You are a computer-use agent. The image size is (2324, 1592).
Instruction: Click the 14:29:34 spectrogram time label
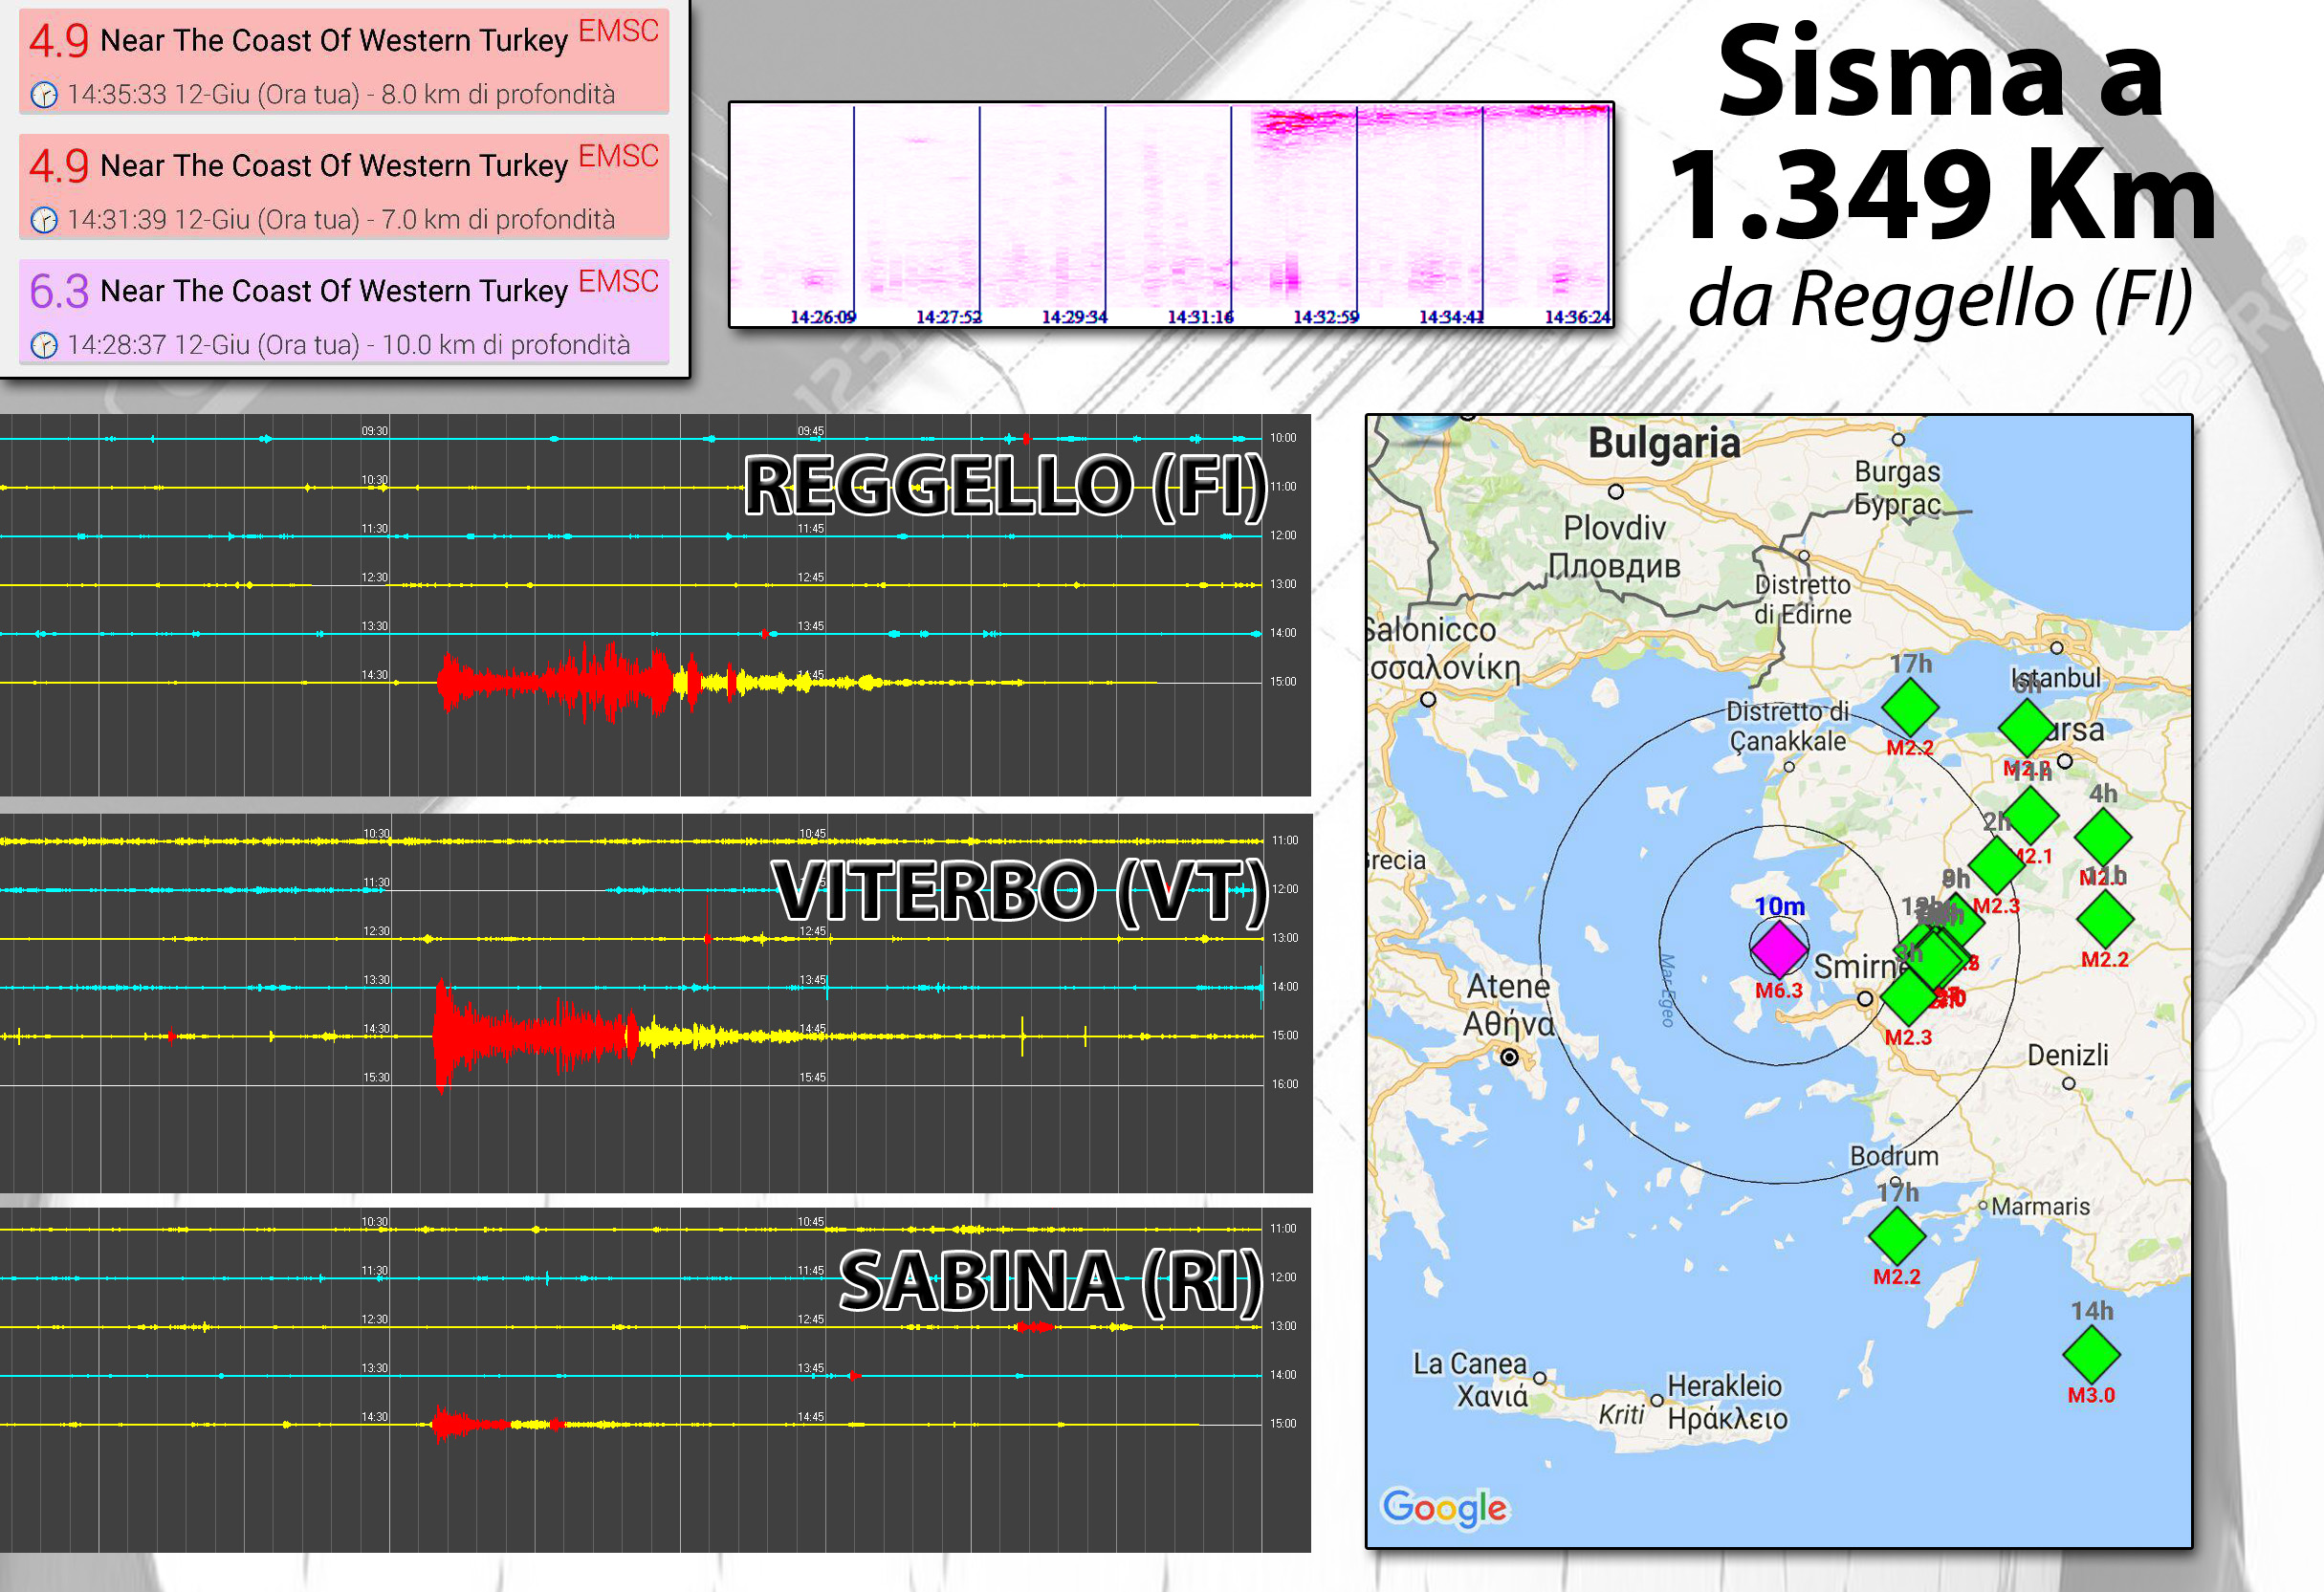[x=1074, y=317]
